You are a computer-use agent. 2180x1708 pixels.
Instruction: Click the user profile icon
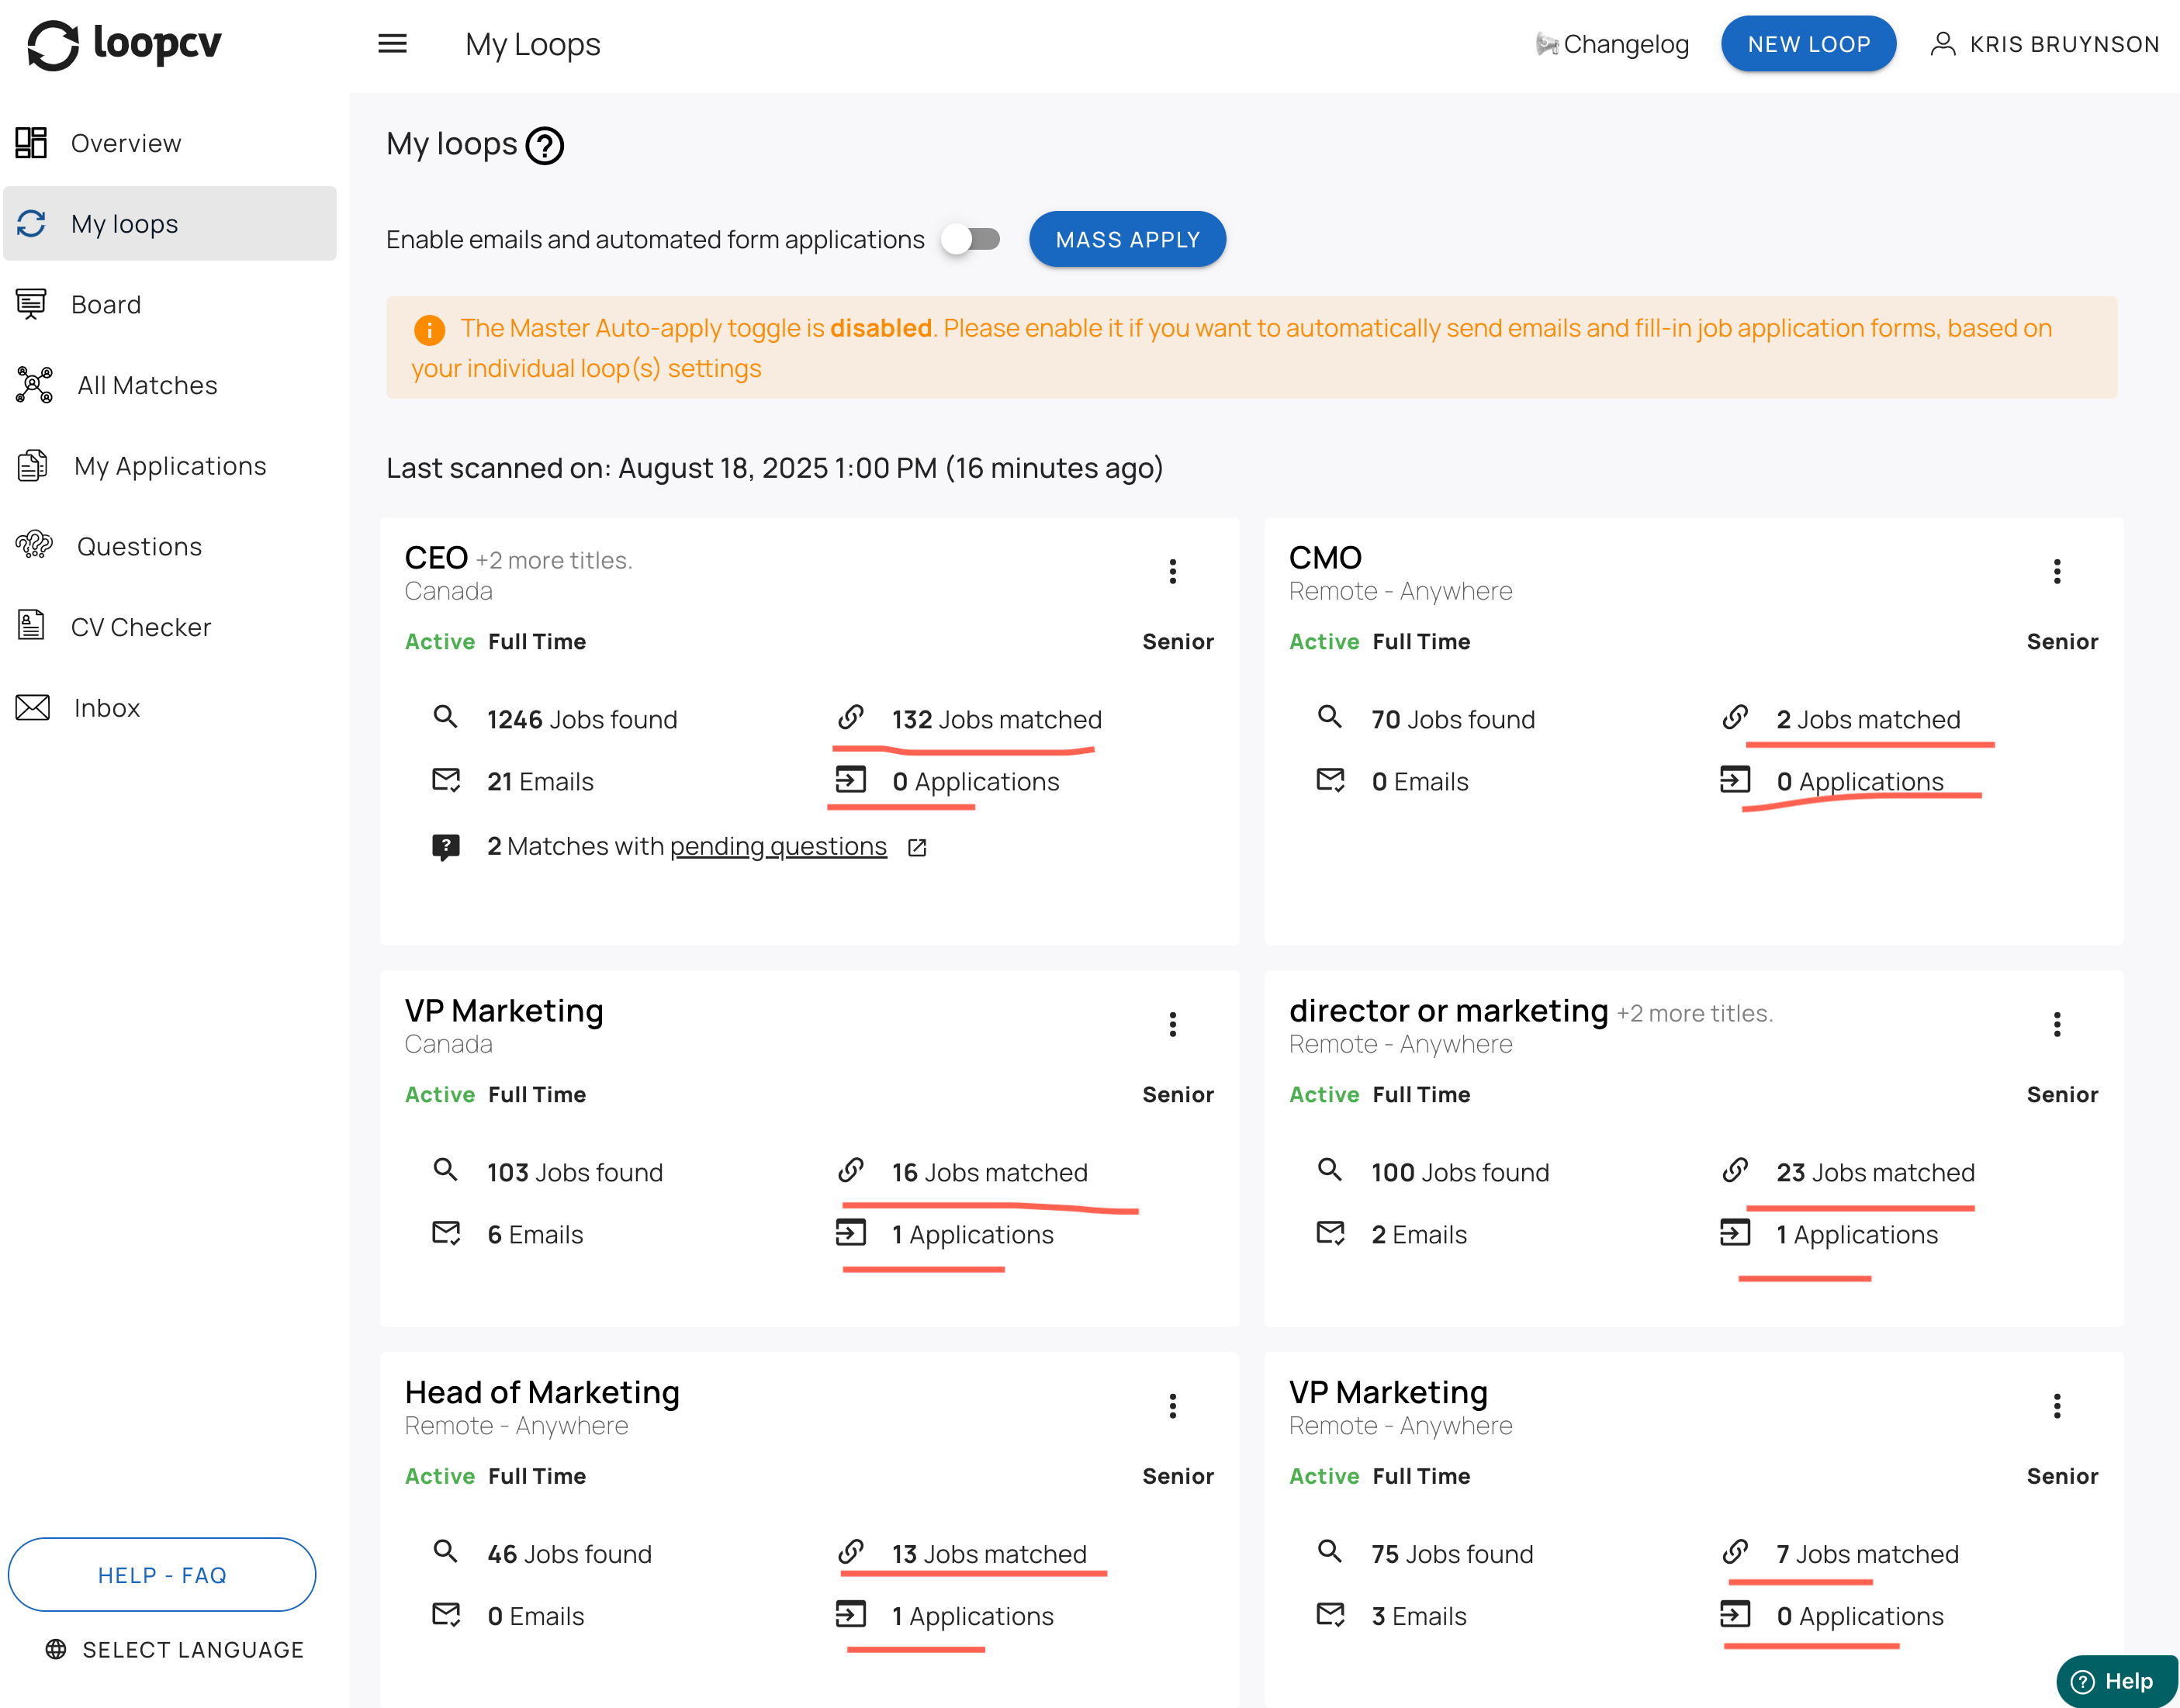[1942, 44]
